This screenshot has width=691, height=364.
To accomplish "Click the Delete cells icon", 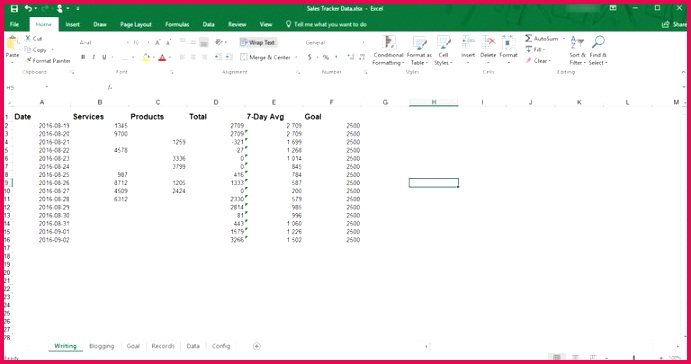I will click(488, 43).
